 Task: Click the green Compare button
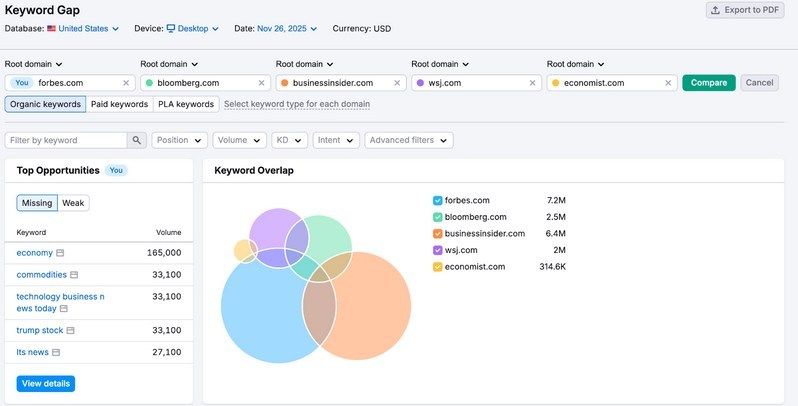pos(709,83)
